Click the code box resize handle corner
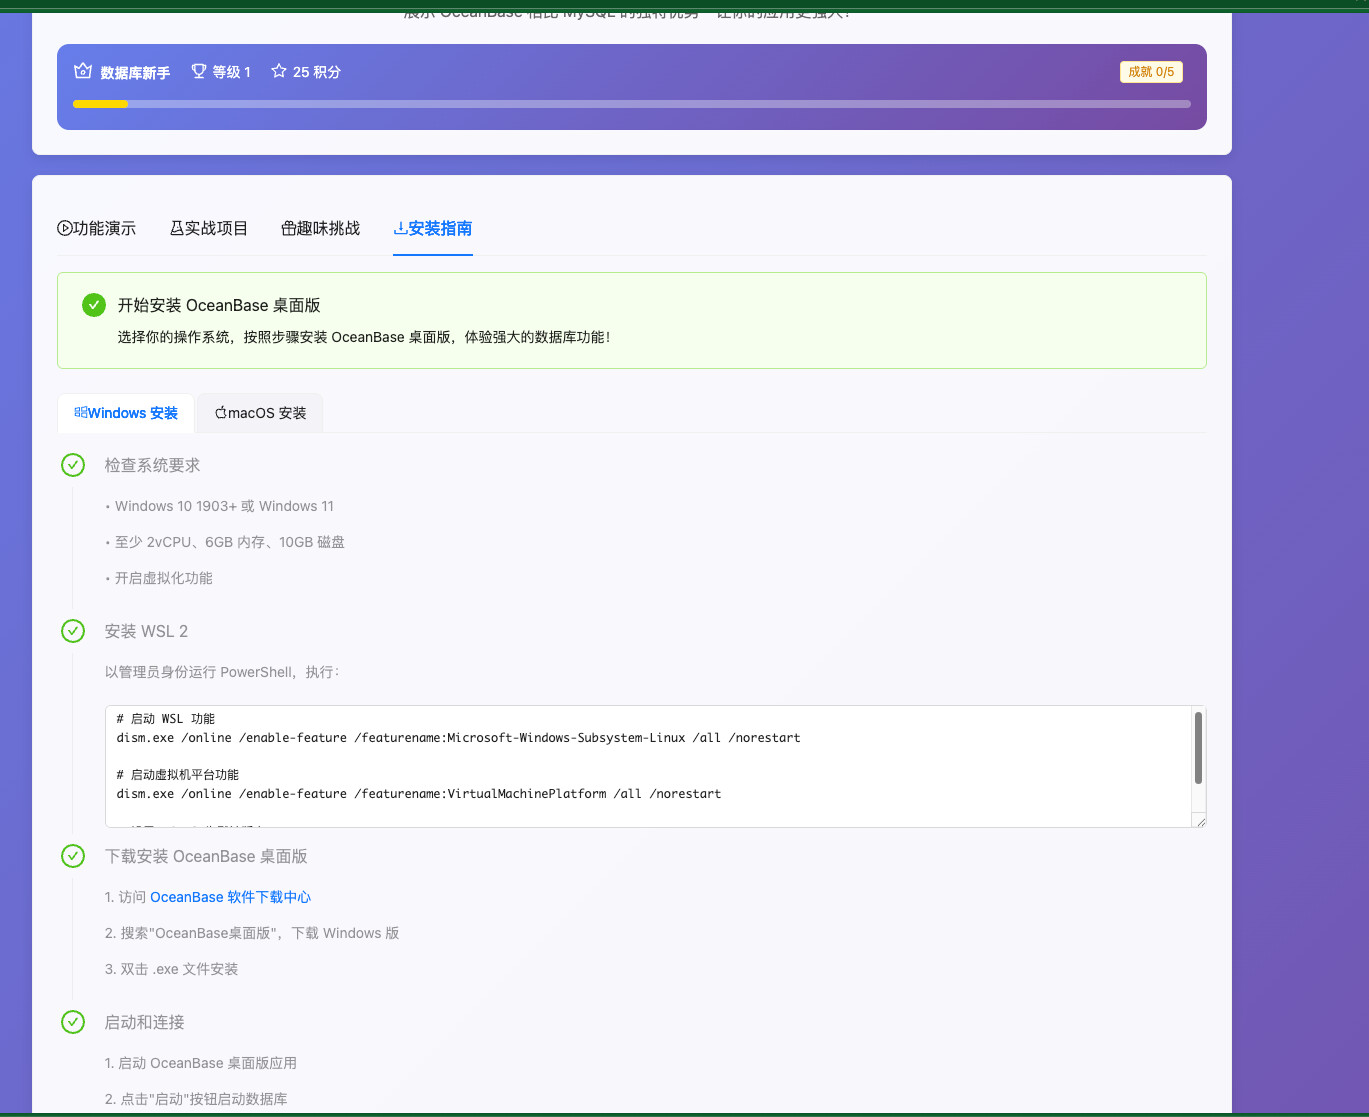This screenshot has width=1369, height=1117. pos(1200,821)
